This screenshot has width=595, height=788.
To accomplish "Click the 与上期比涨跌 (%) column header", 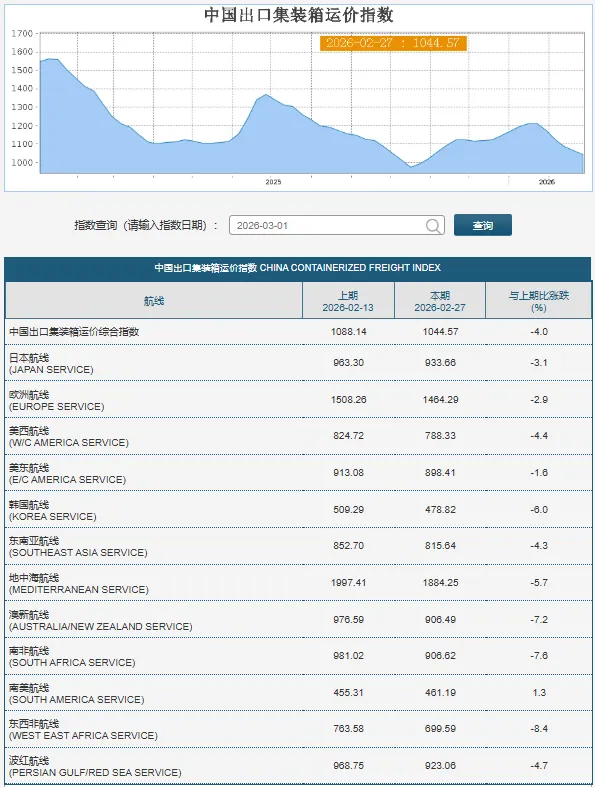I will point(538,301).
